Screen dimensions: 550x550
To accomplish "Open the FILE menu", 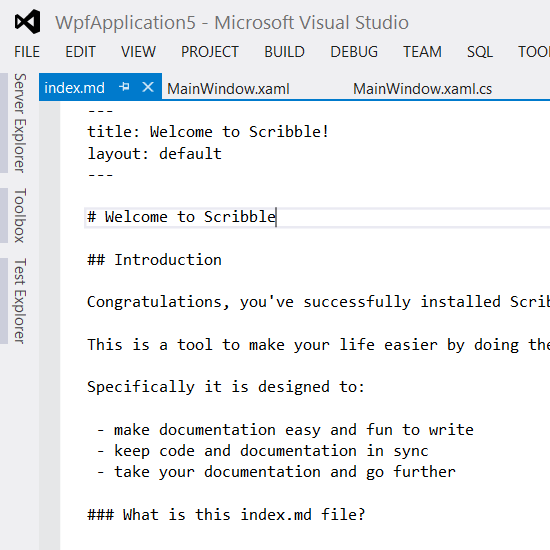I will pos(27,52).
